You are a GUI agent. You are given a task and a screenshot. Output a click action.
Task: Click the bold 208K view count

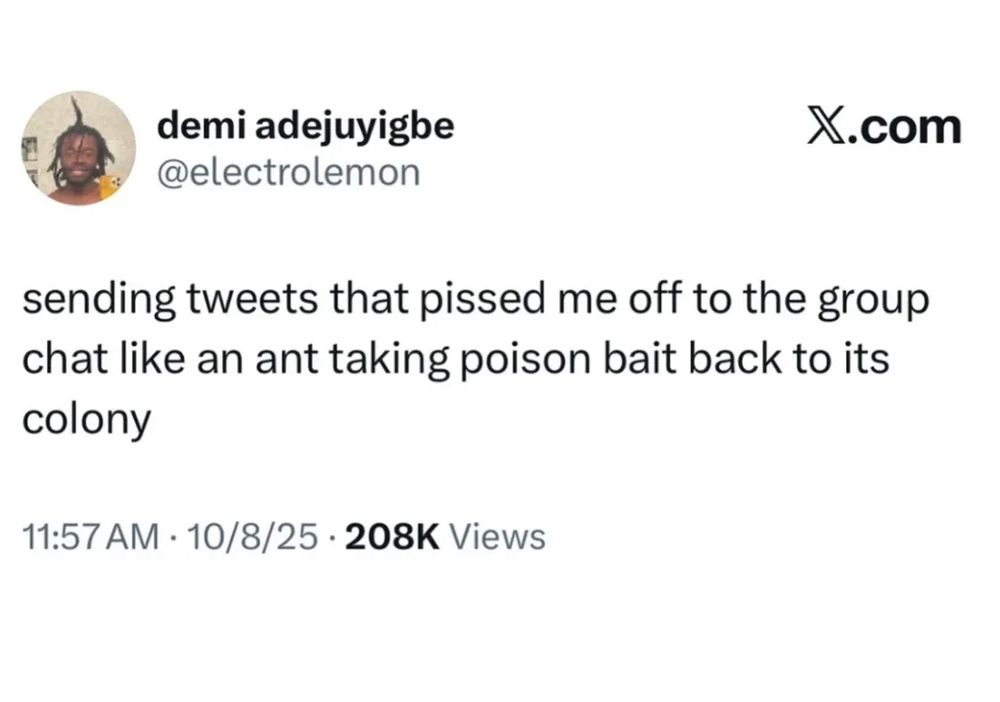tap(392, 537)
